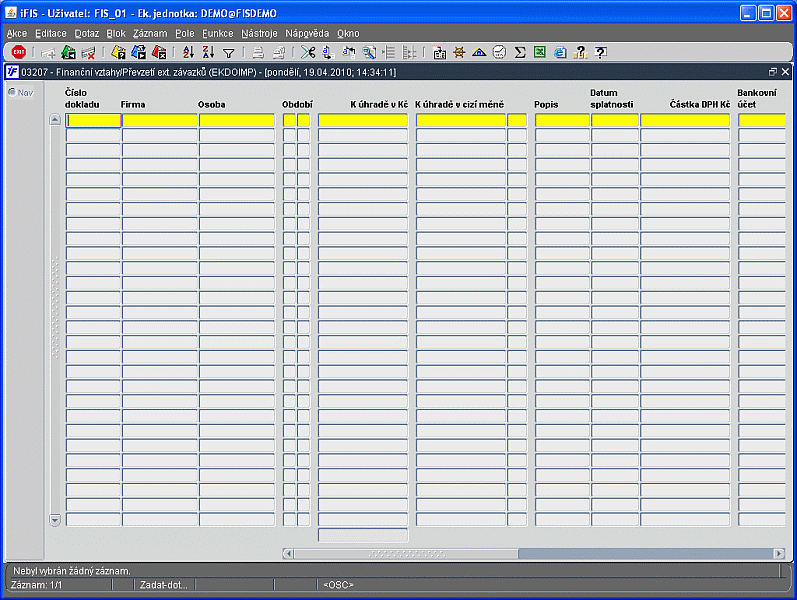Image resolution: width=797 pixels, height=600 pixels.
Task: Click the yellow Částka DPH Kč field
Action: coord(685,120)
